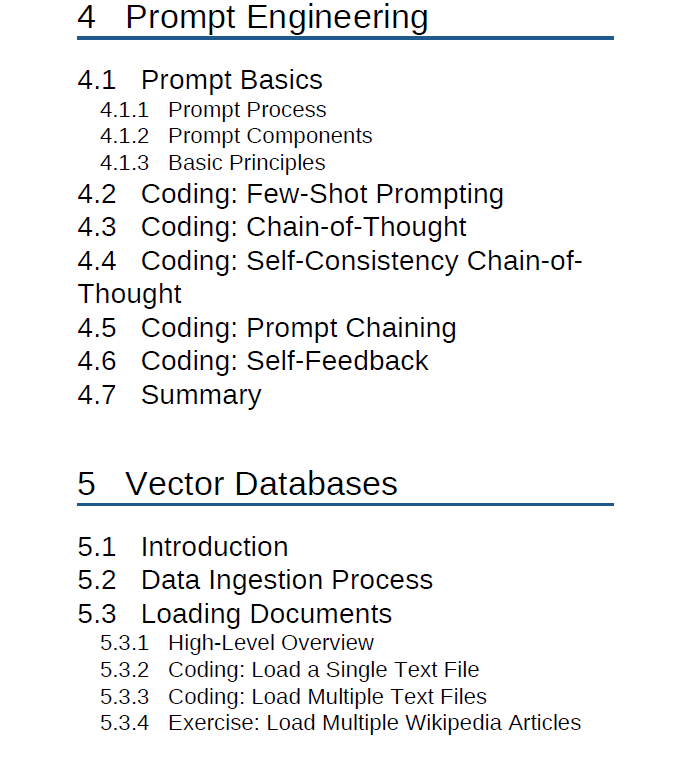
Task: Jump to 5.2 Data Ingestion Process
Action: [x=255, y=580]
